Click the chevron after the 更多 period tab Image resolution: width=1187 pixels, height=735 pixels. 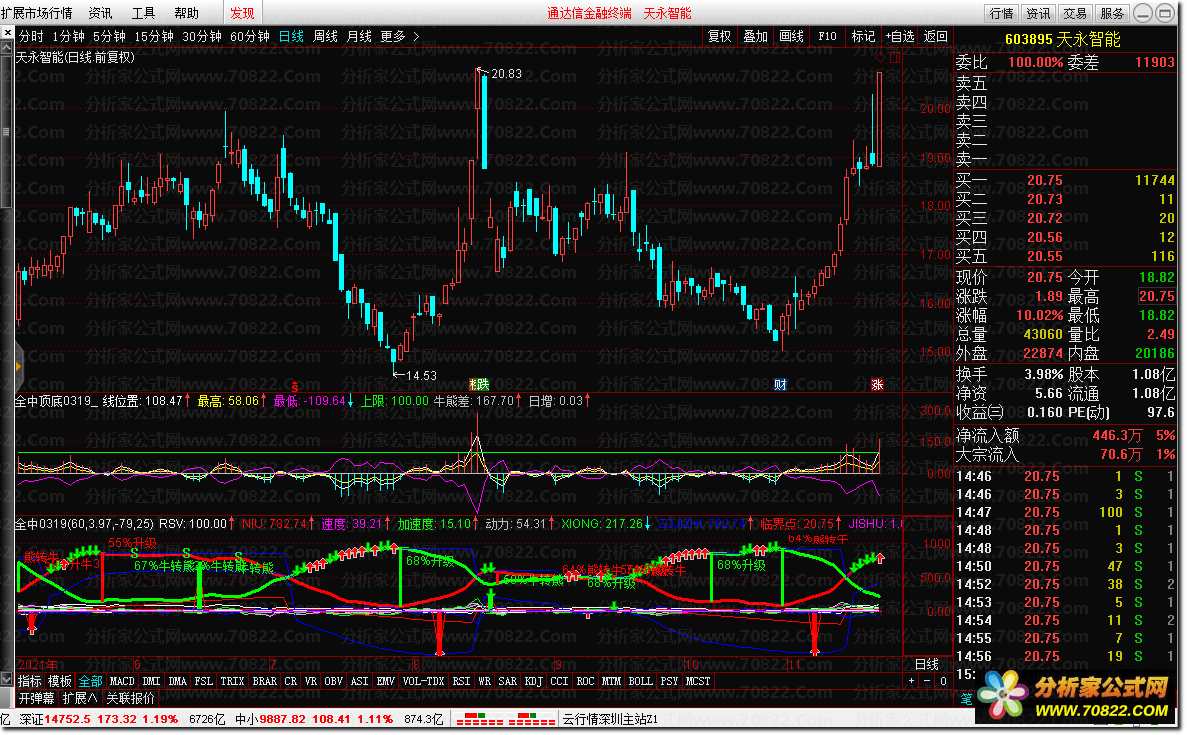(416, 36)
